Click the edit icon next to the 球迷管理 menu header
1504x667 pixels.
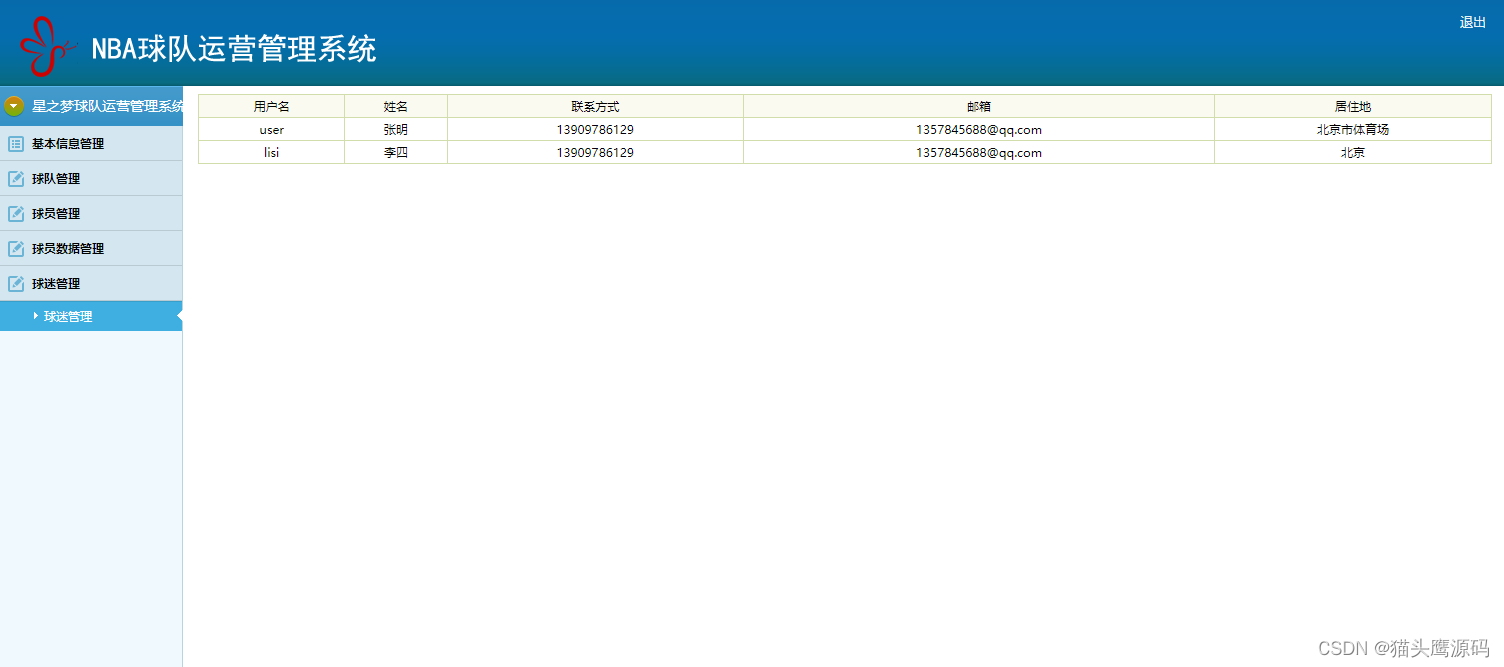click(16, 284)
